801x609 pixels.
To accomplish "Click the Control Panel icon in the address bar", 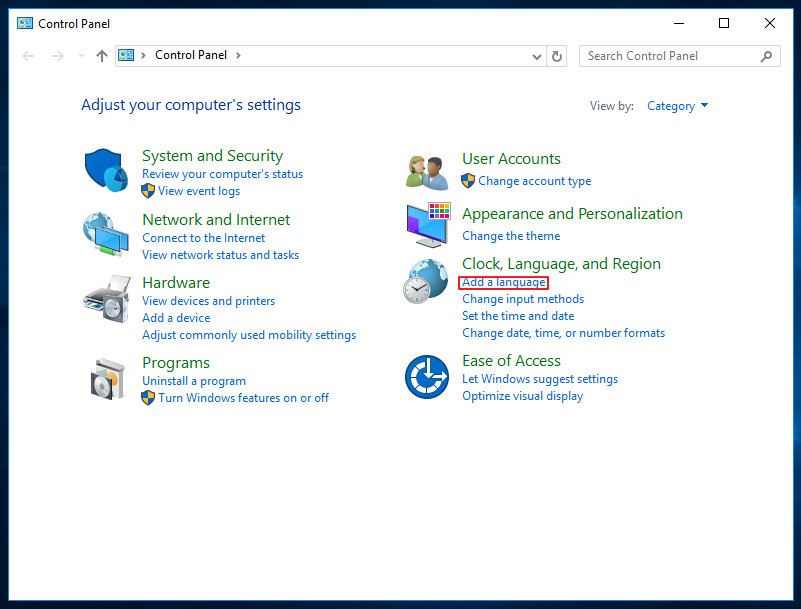I will [126, 55].
